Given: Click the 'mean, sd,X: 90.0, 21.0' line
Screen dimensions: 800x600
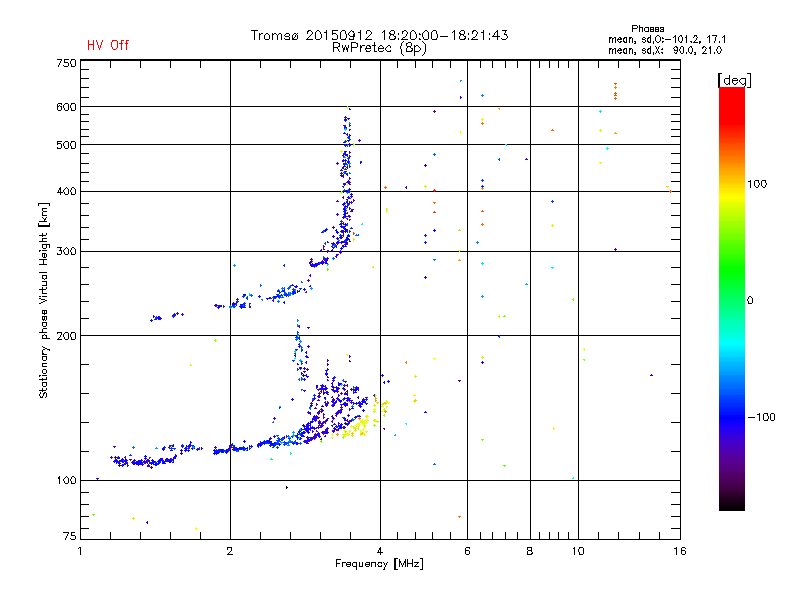Looking at the screenshot, I should point(665,50).
